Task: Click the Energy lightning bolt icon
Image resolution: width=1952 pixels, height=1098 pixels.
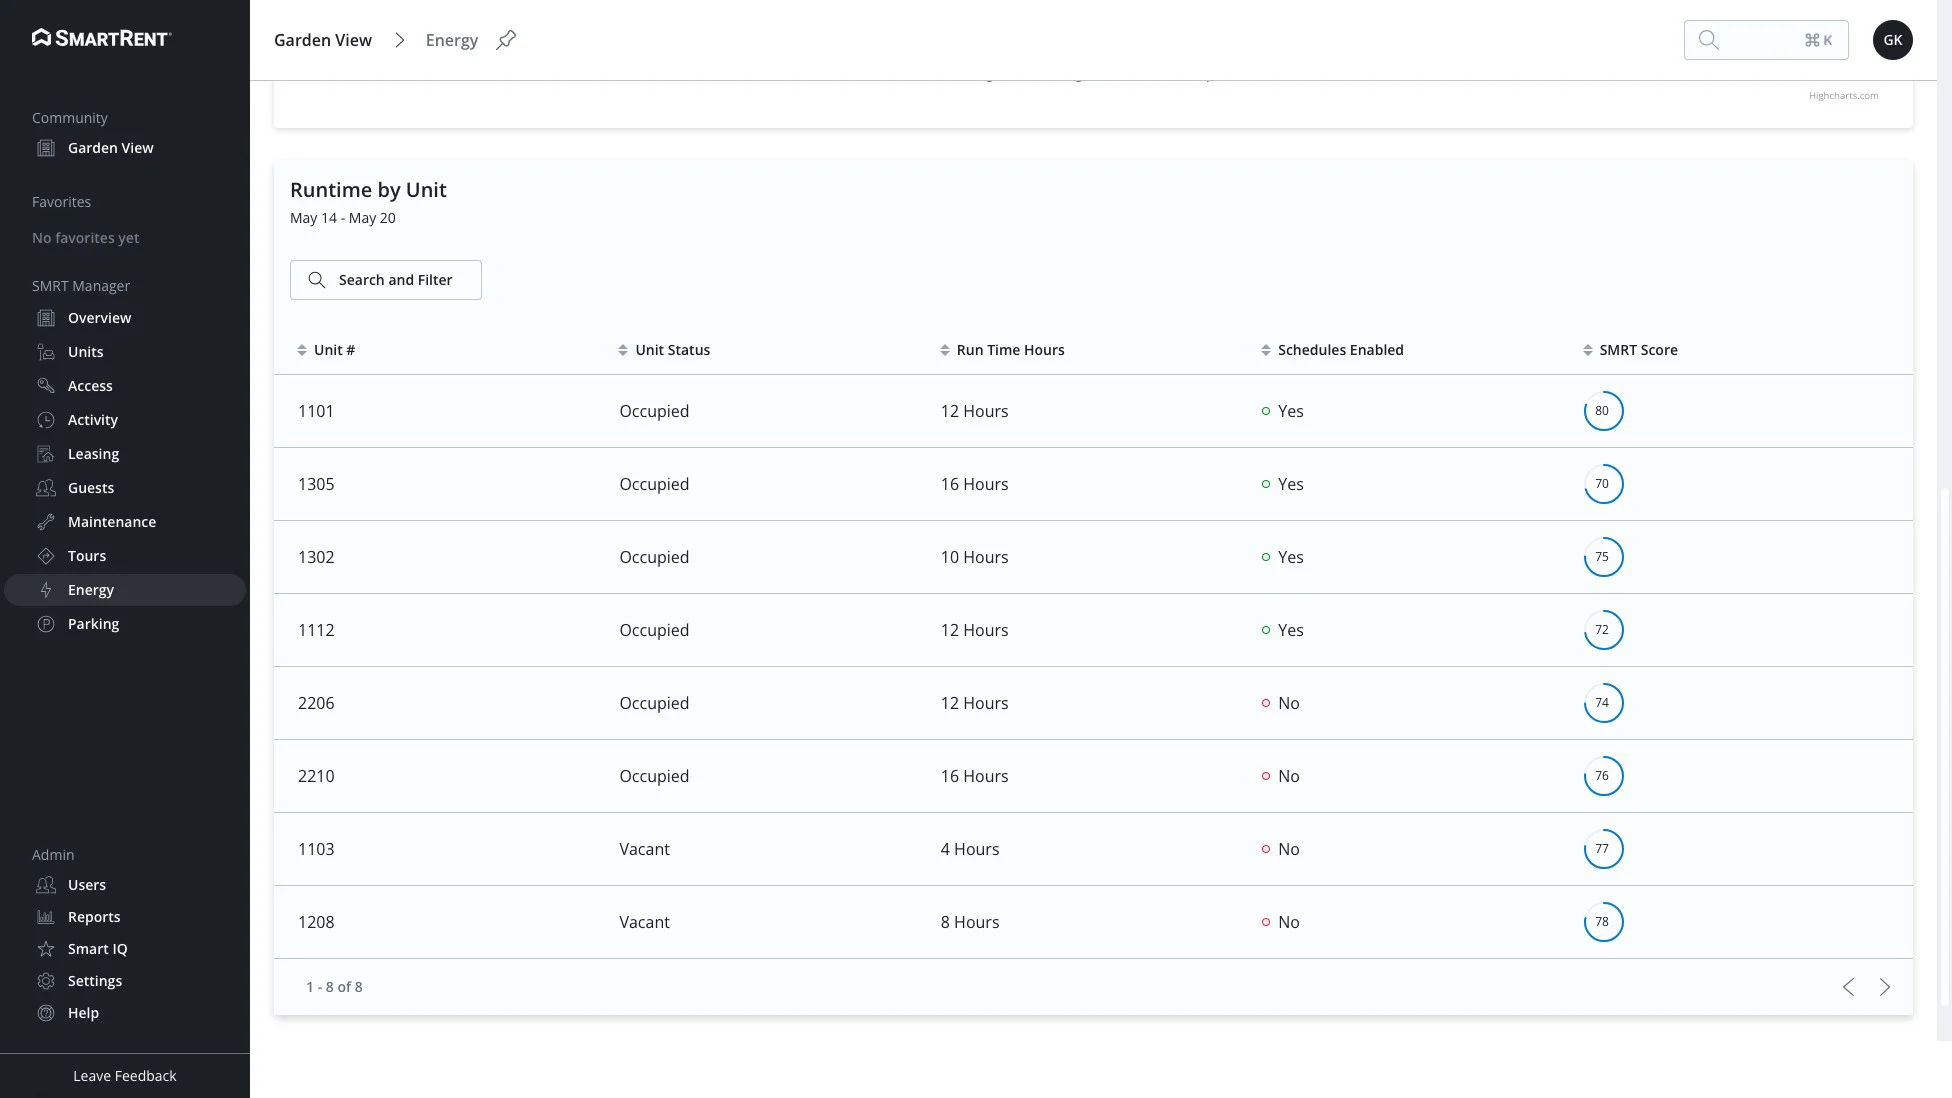Action: point(46,590)
